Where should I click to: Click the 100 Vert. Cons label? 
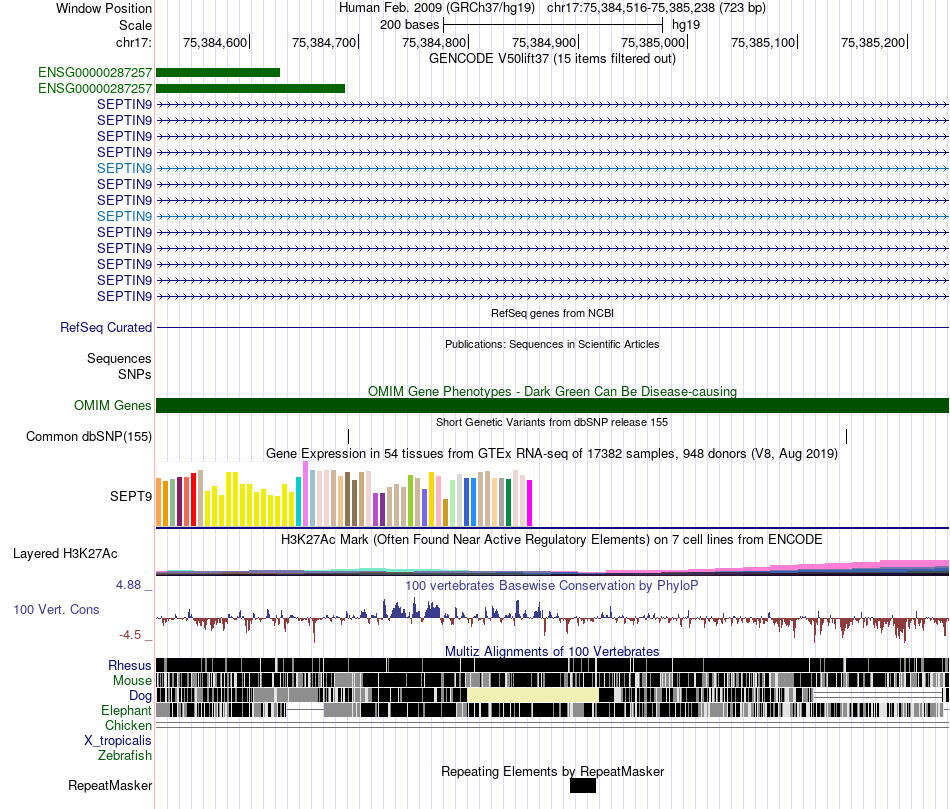point(56,610)
